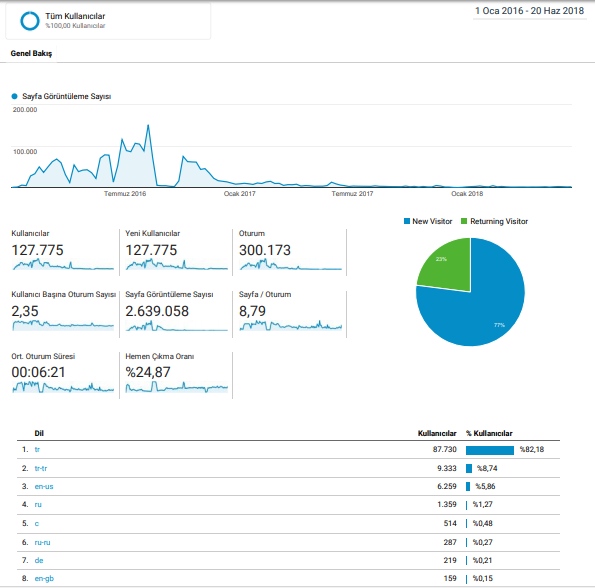595x588 pixels.
Task: Switch to the Genel Bakış tab
Action: pos(31,53)
